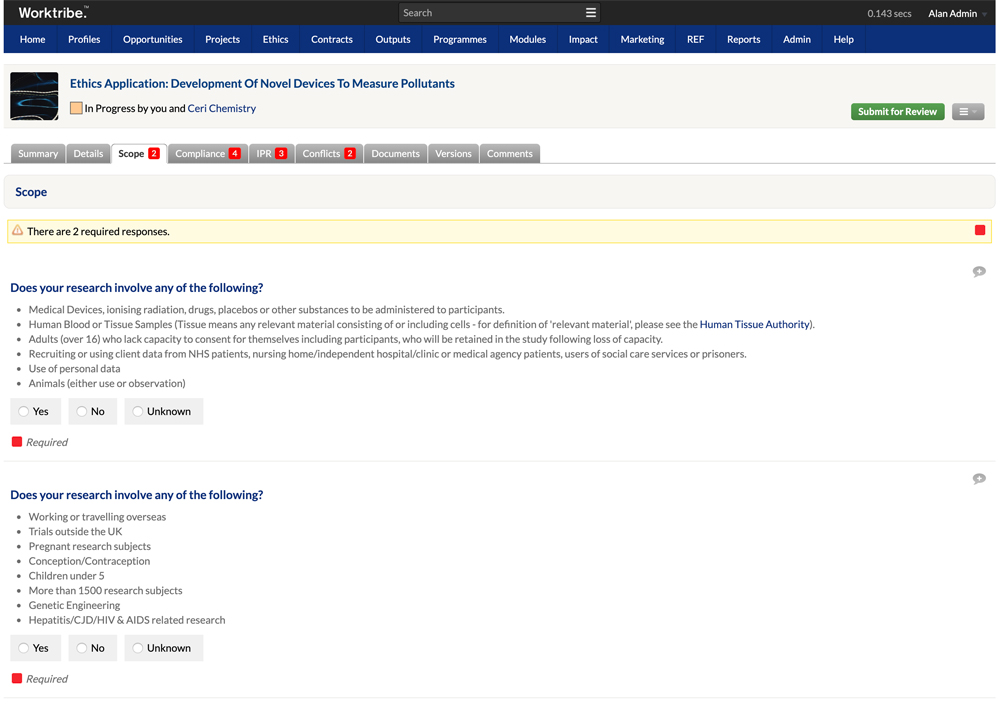Image resolution: width=1000 pixels, height=707 pixels.
Task: Open the IPR tab
Action: coord(272,154)
